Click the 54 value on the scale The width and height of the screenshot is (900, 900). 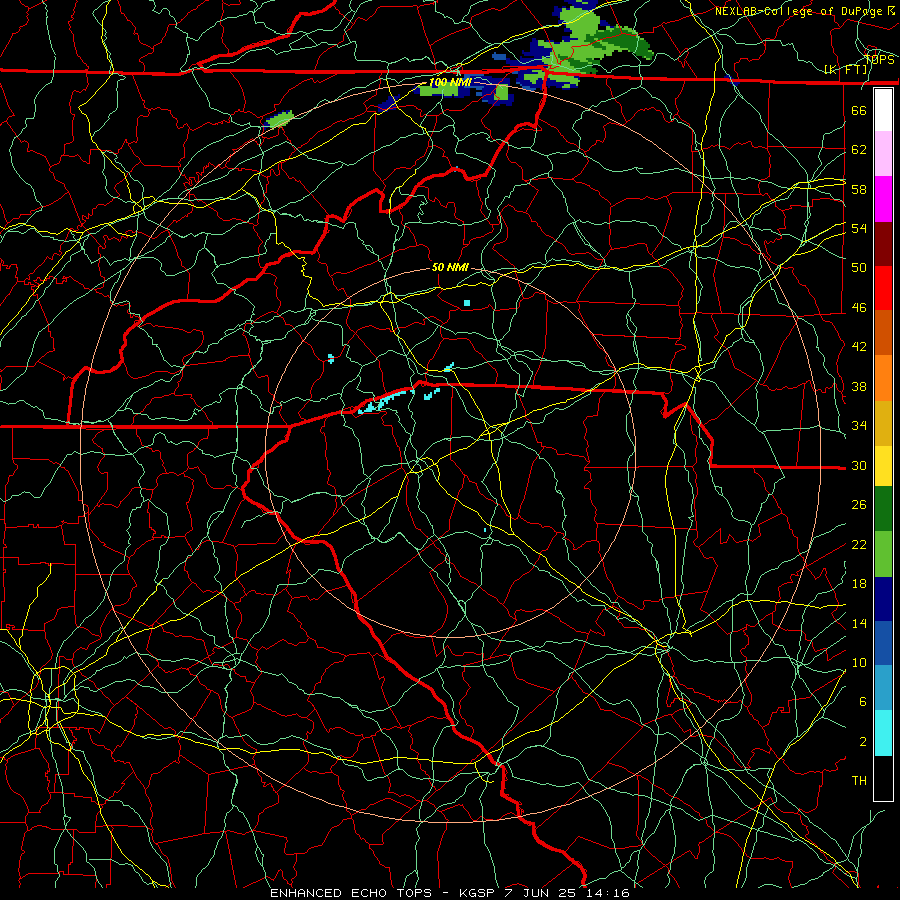click(859, 228)
